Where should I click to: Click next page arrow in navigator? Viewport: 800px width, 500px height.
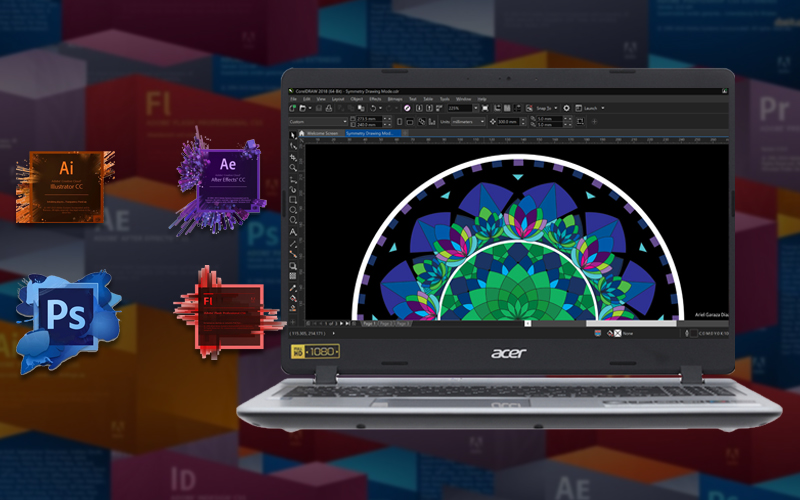point(342,323)
